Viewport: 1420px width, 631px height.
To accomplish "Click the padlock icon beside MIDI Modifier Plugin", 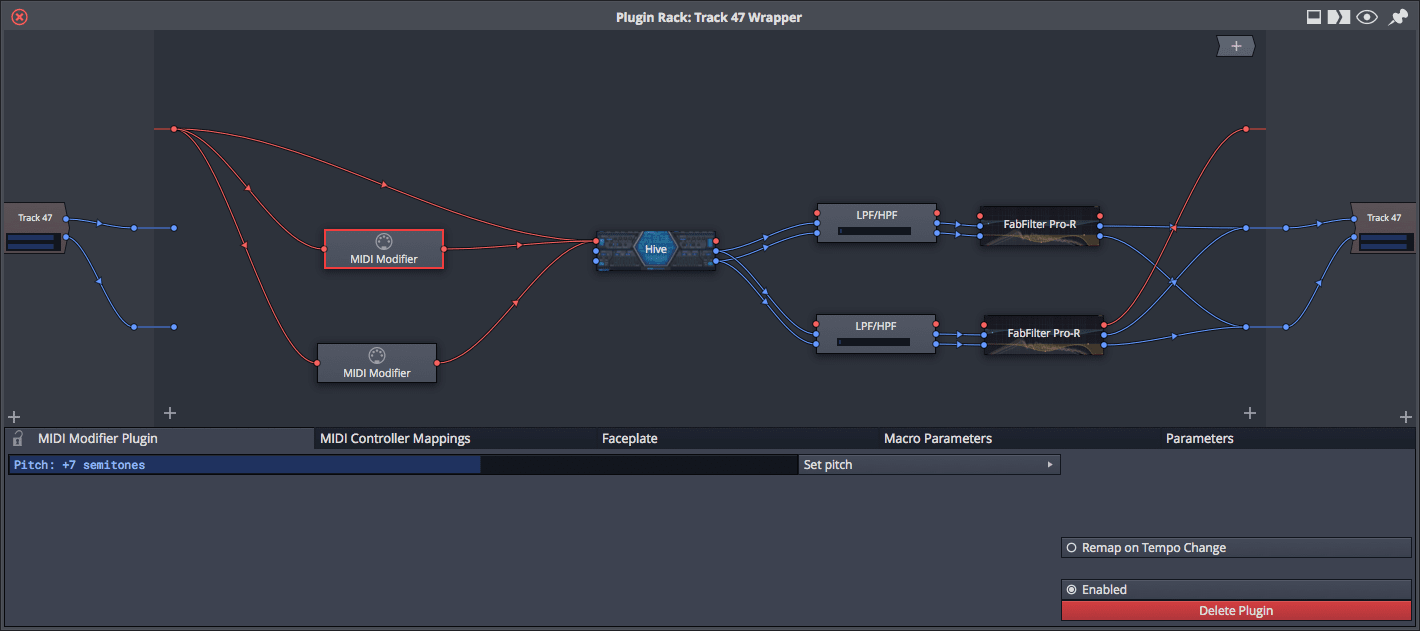I will tap(17, 439).
